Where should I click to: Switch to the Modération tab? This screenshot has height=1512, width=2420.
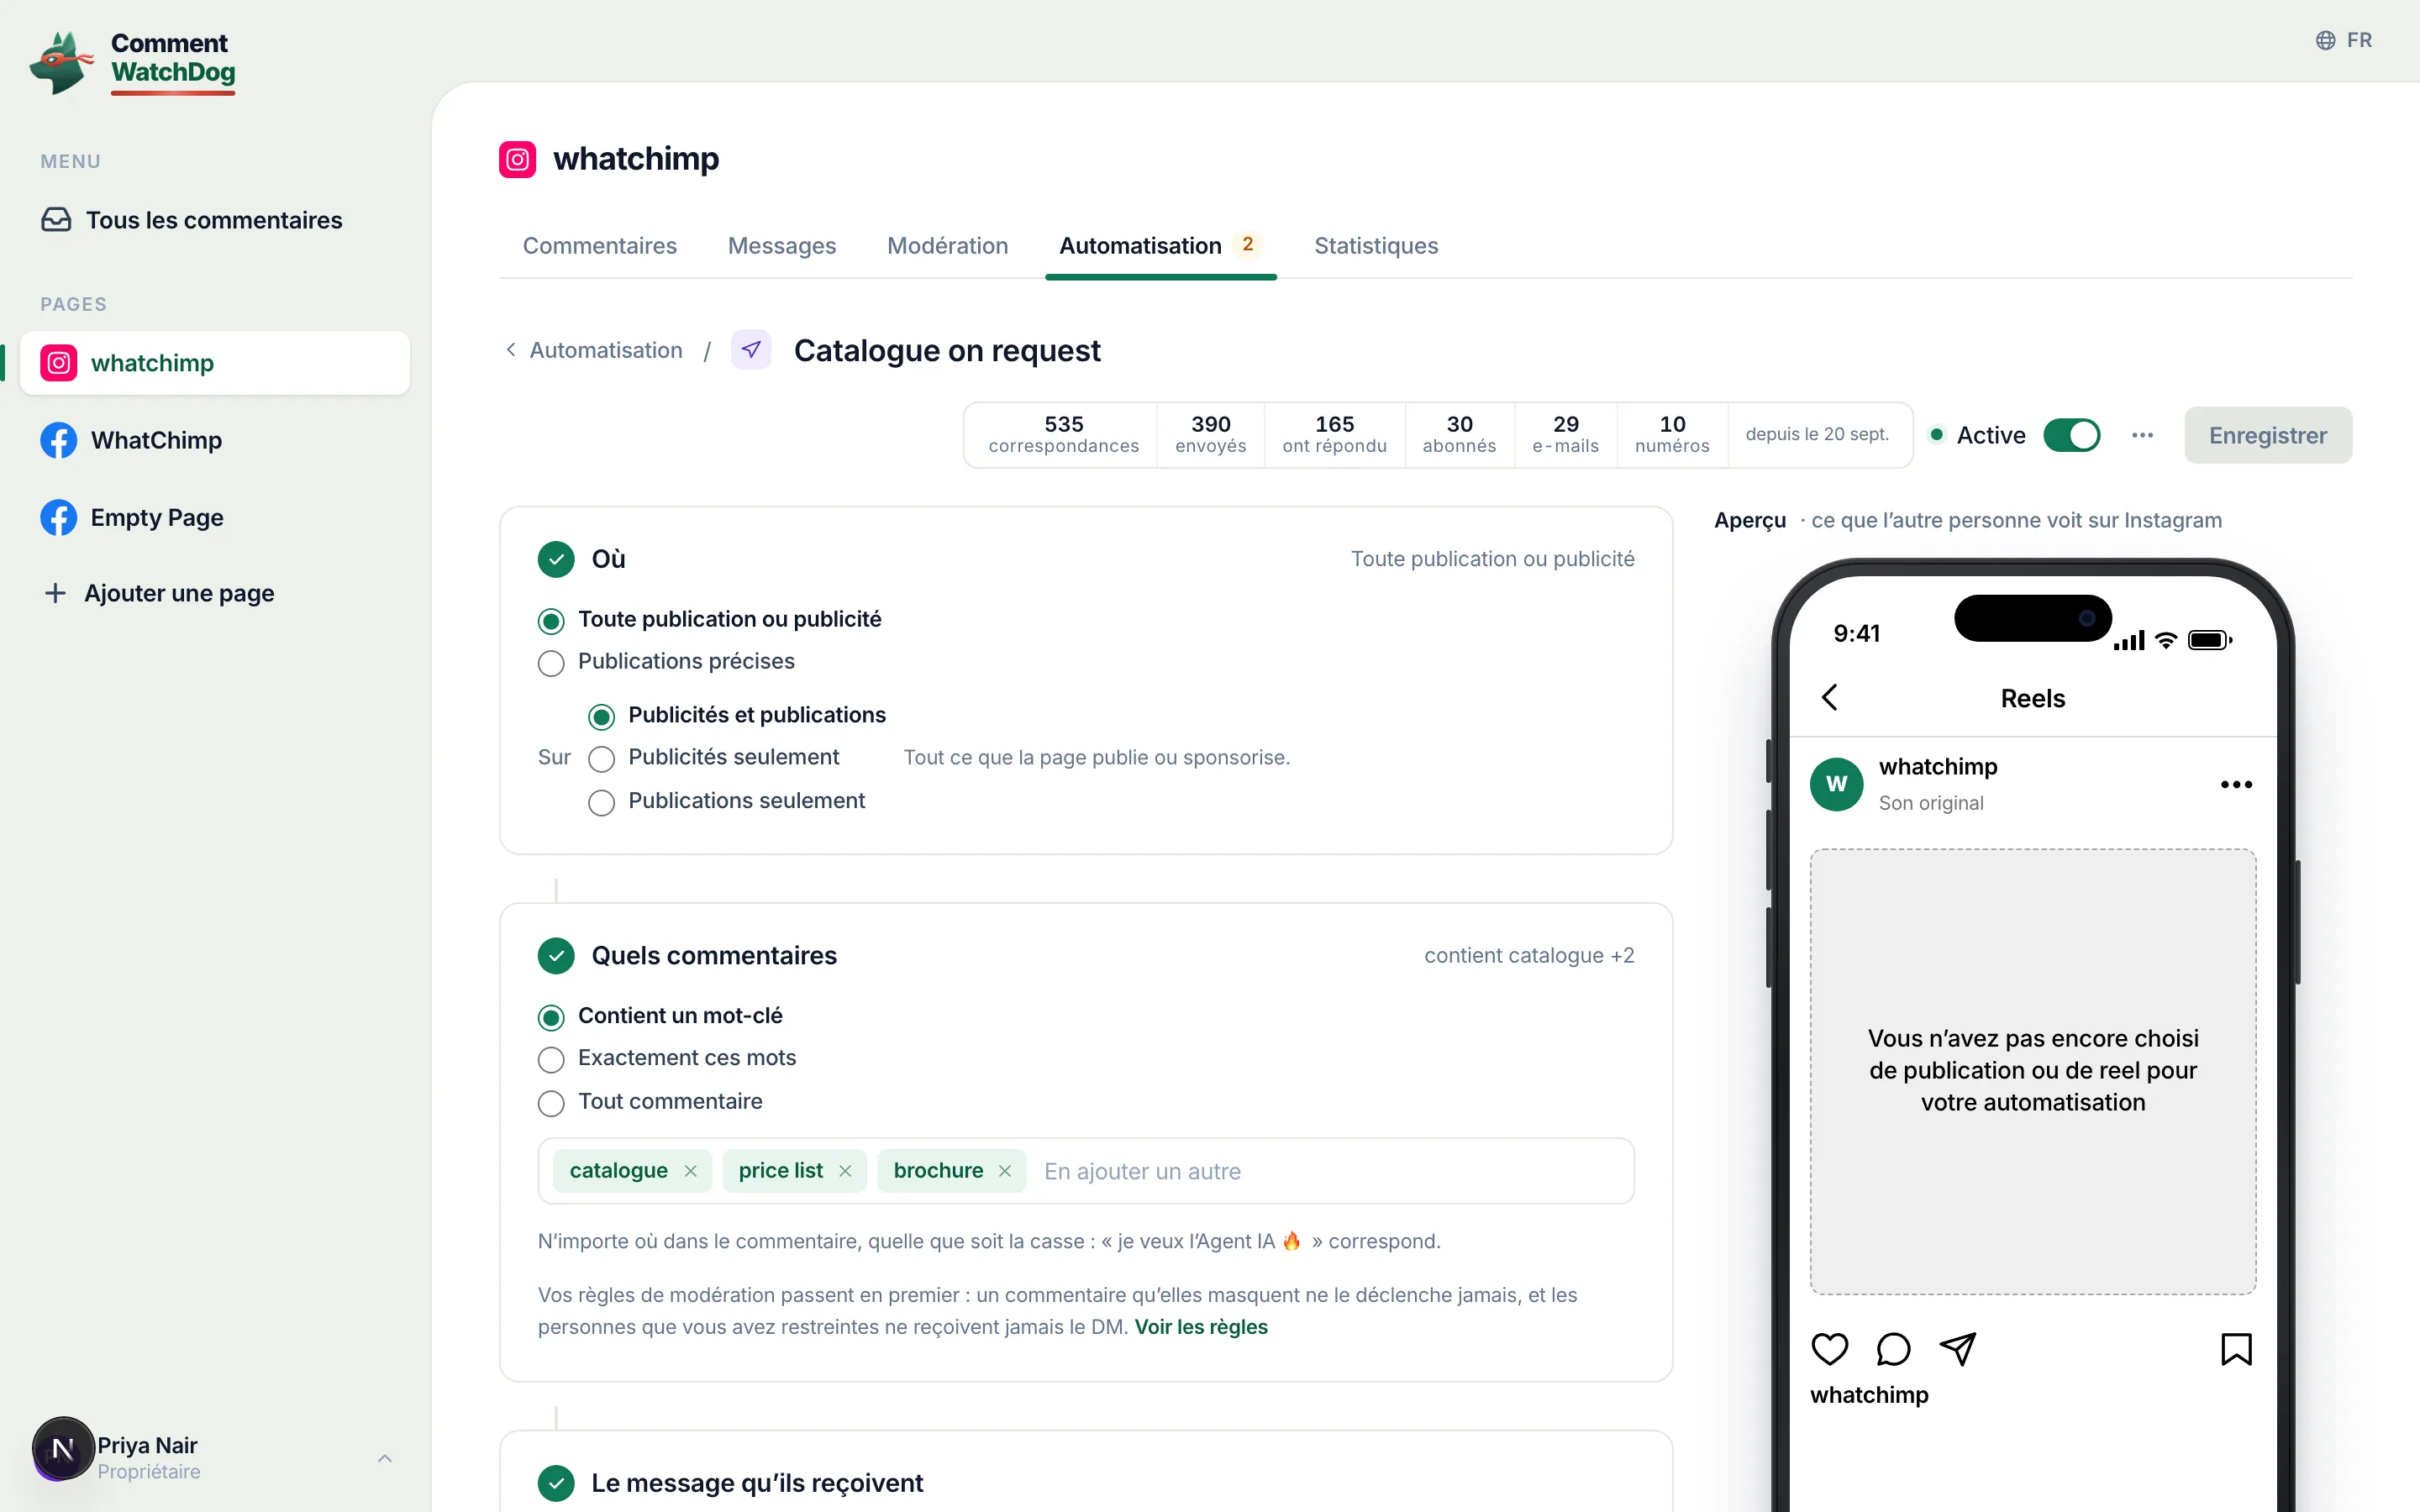[948, 246]
